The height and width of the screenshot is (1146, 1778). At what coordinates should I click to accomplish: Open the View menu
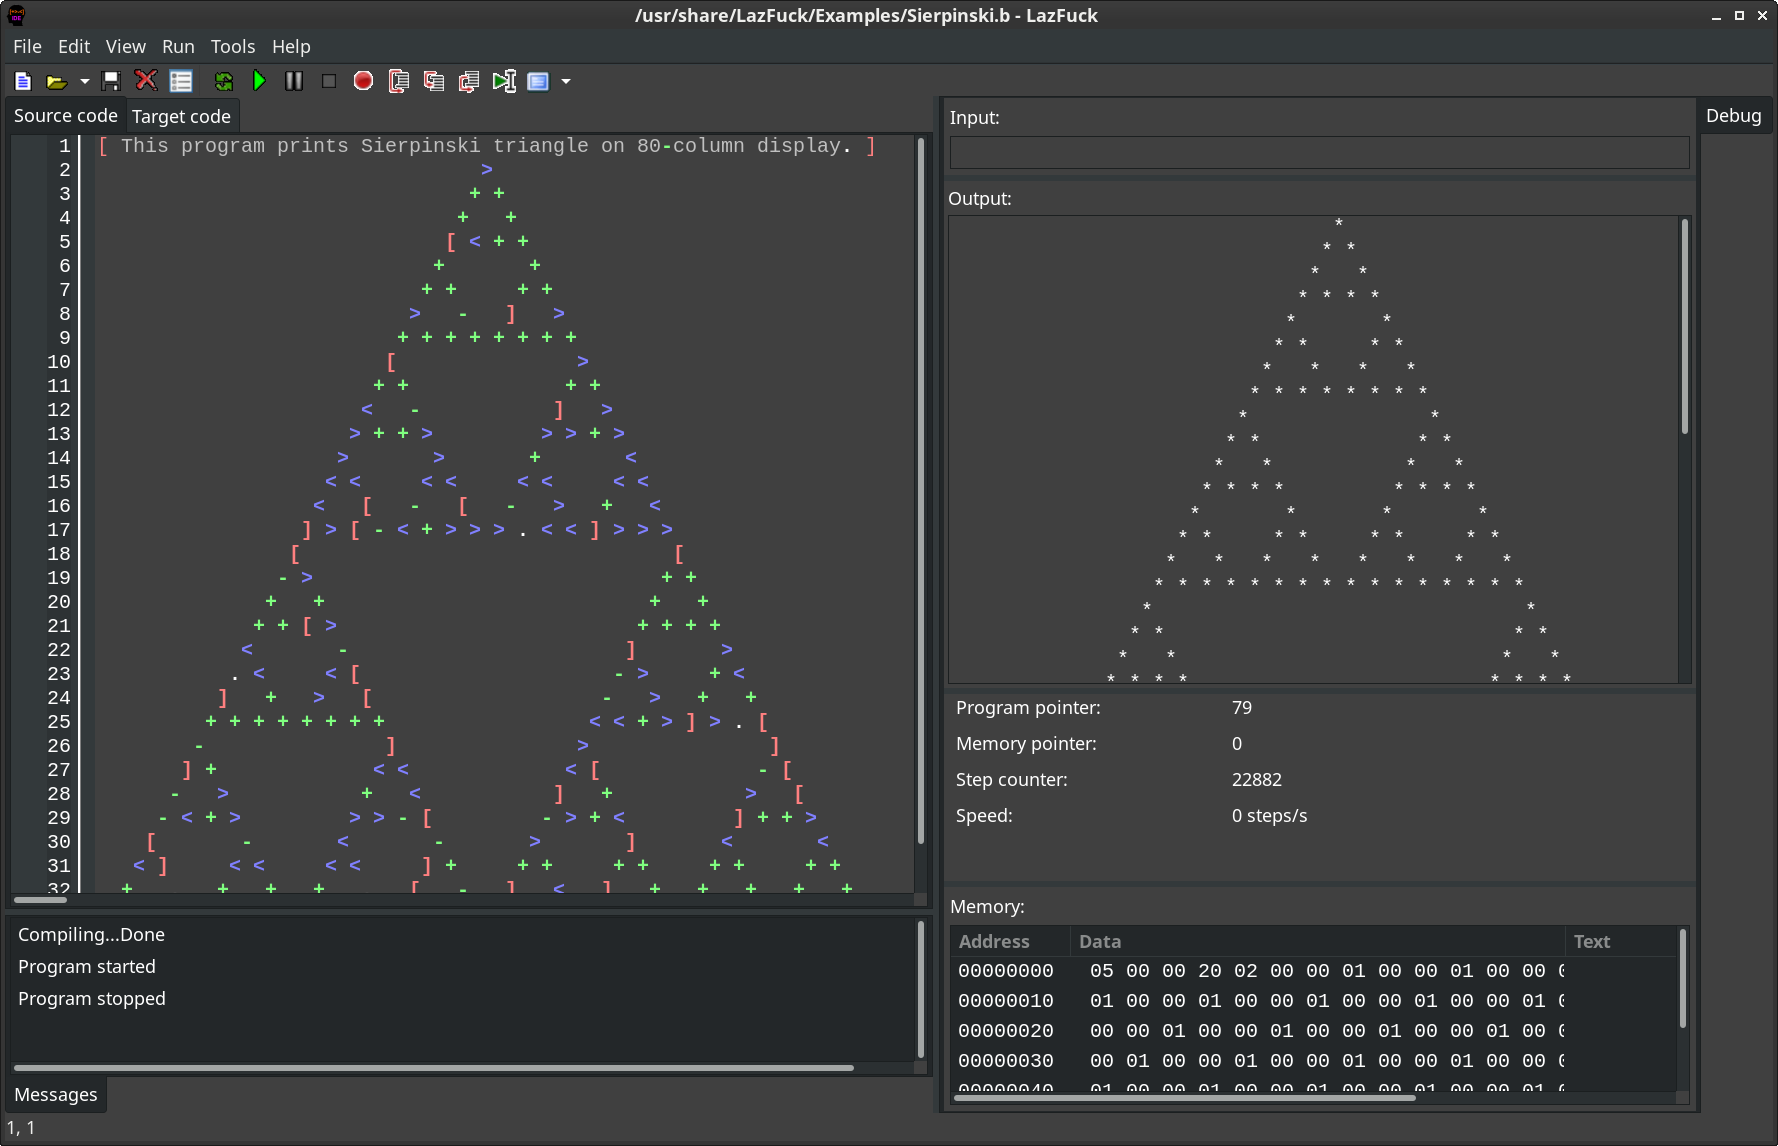[x=126, y=46]
